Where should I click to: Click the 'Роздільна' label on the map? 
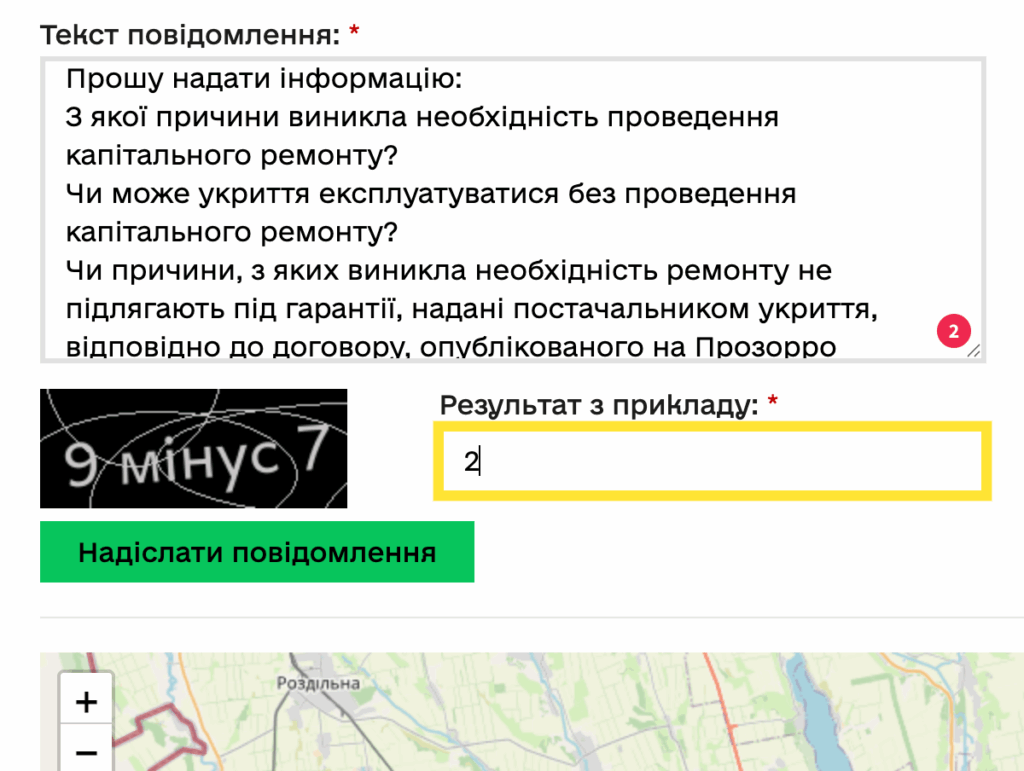(x=318, y=683)
